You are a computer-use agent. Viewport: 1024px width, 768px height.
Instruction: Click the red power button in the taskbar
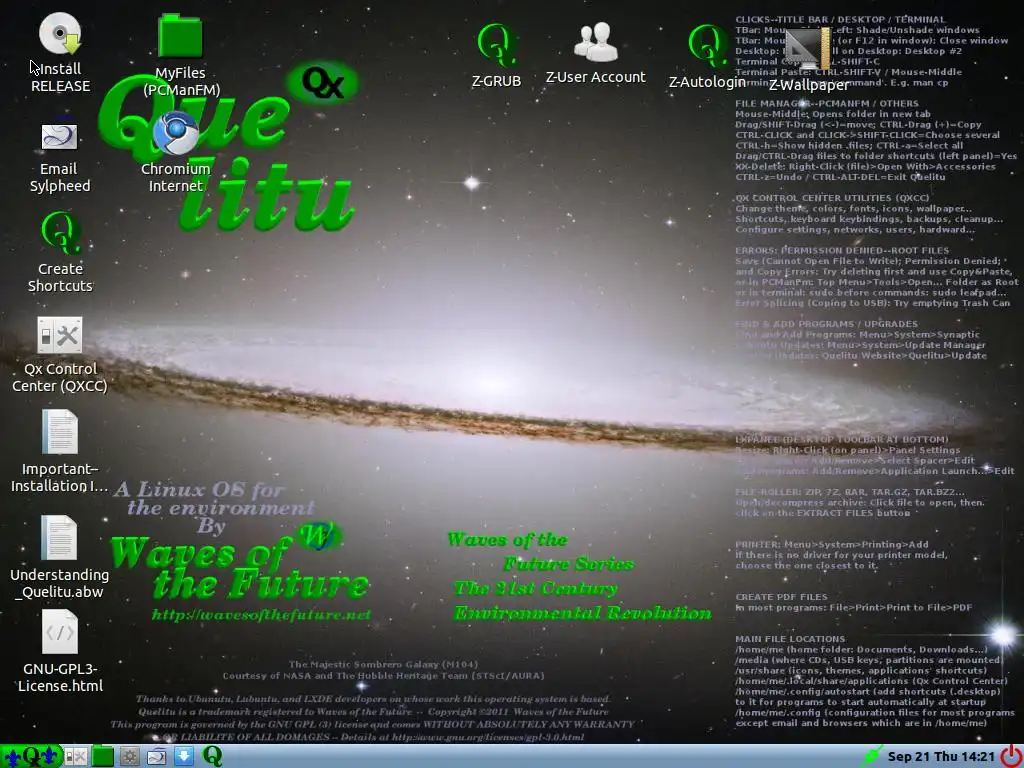(1010, 756)
